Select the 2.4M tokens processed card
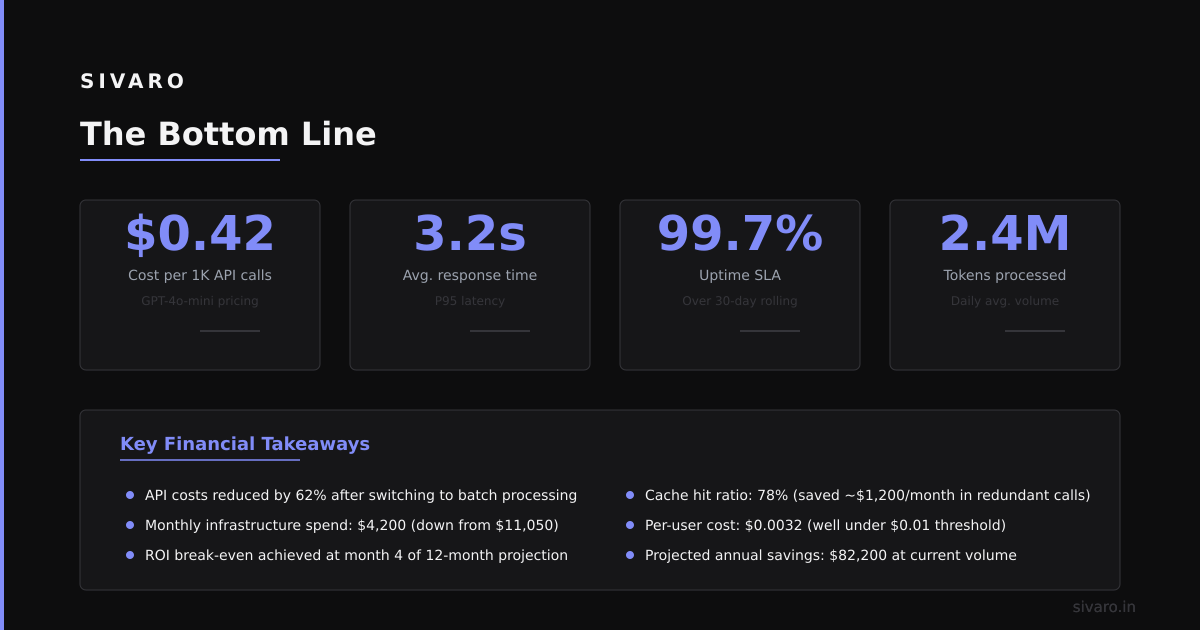The image size is (1200, 630). pyautogui.click(x=1005, y=285)
